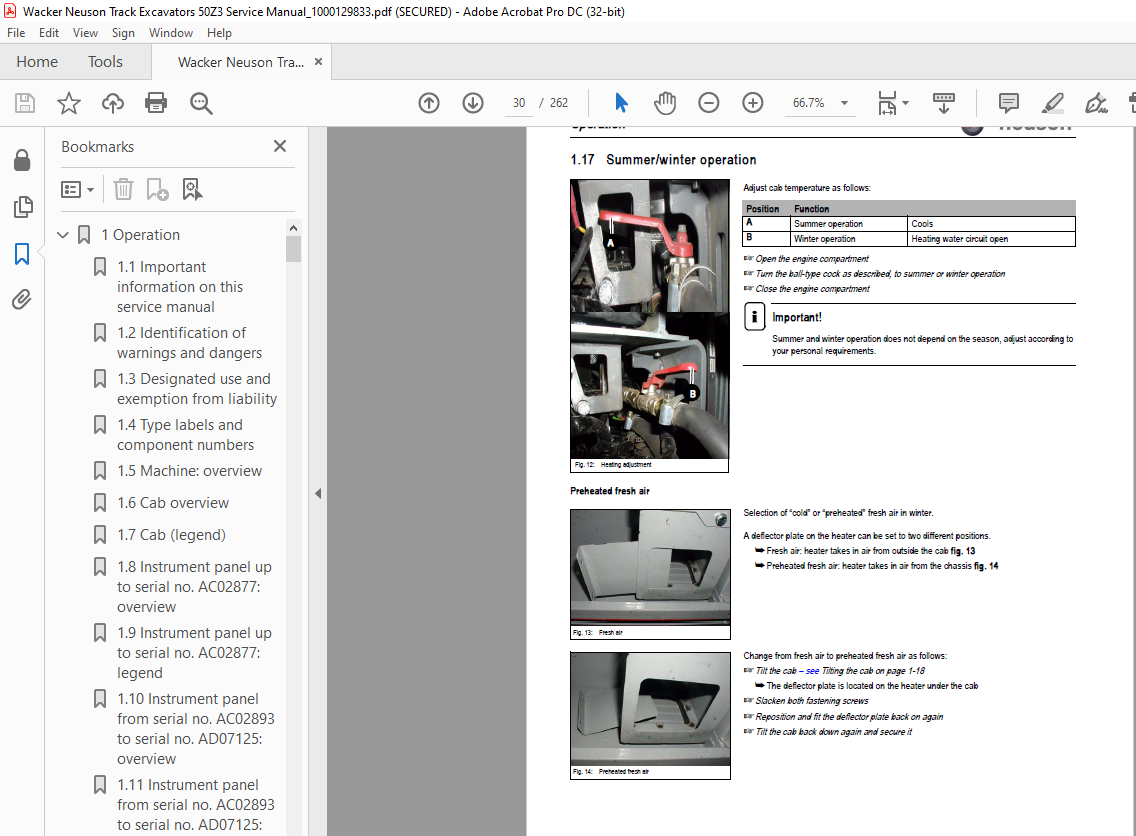Click the Fig. 13 Fresh air image
The width and height of the screenshot is (1136, 836).
[x=650, y=567]
